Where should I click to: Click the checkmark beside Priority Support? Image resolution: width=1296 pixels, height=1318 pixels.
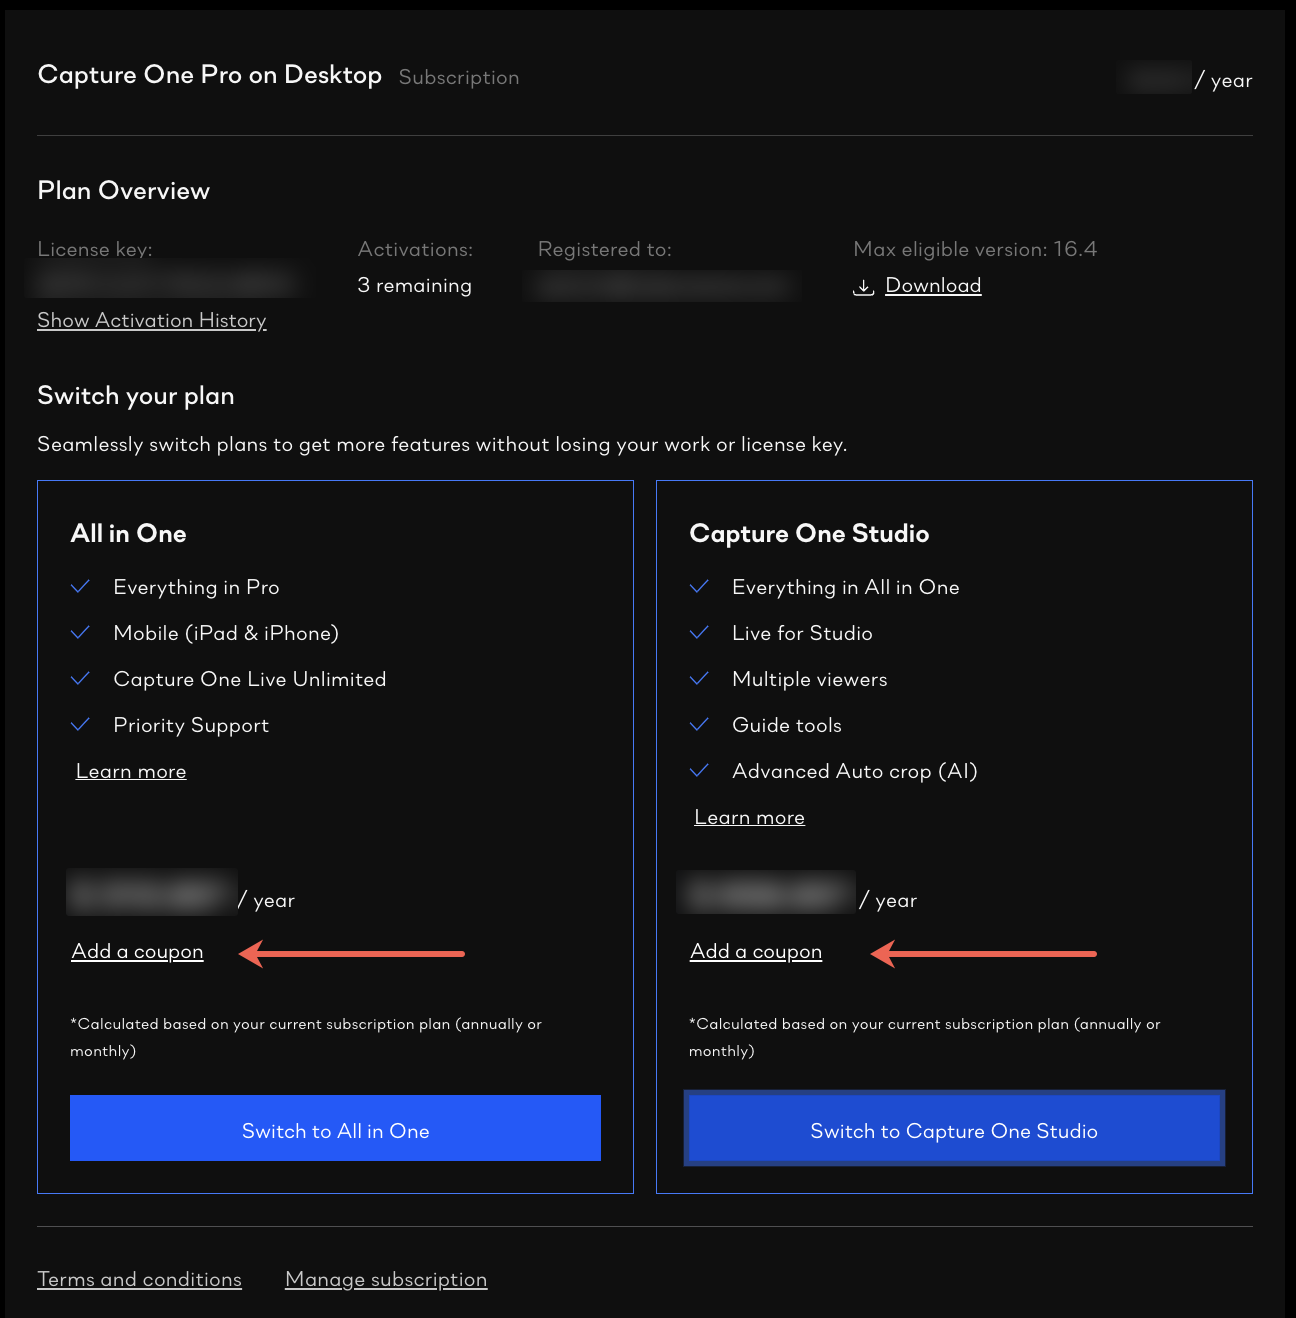click(x=81, y=724)
